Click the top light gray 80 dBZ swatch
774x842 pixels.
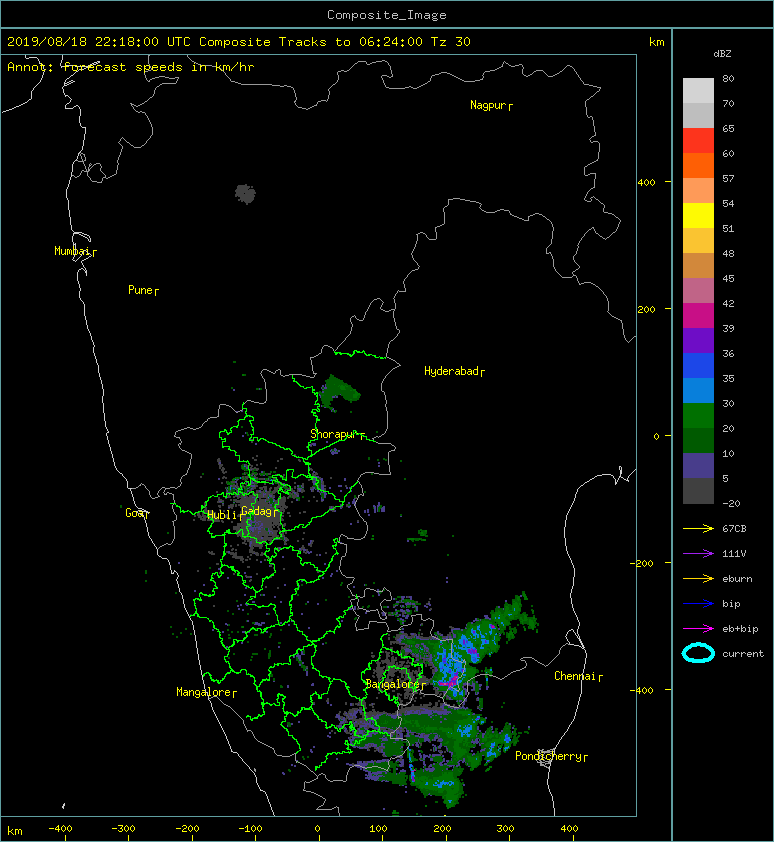tap(698, 90)
